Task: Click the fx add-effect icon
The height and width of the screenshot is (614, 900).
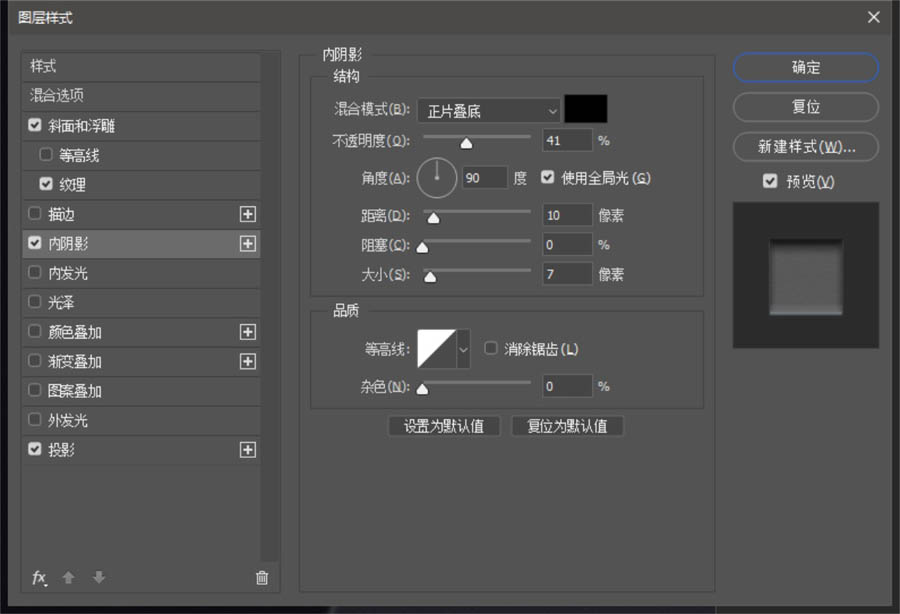Action: pos(39,577)
